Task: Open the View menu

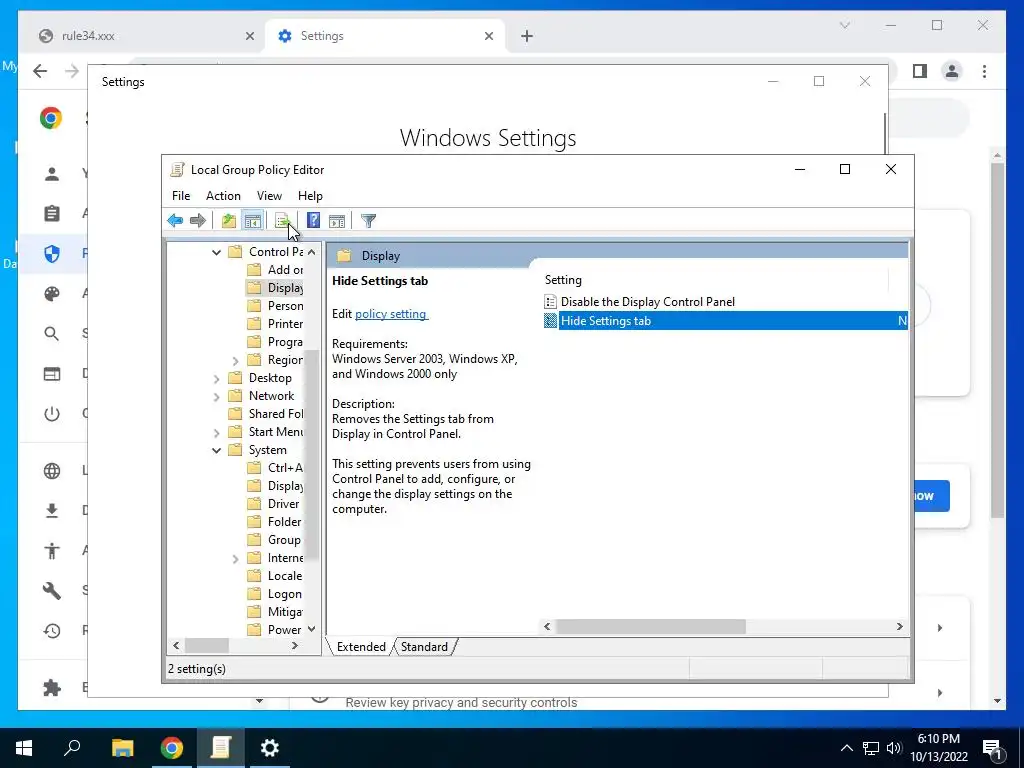Action: point(269,196)
